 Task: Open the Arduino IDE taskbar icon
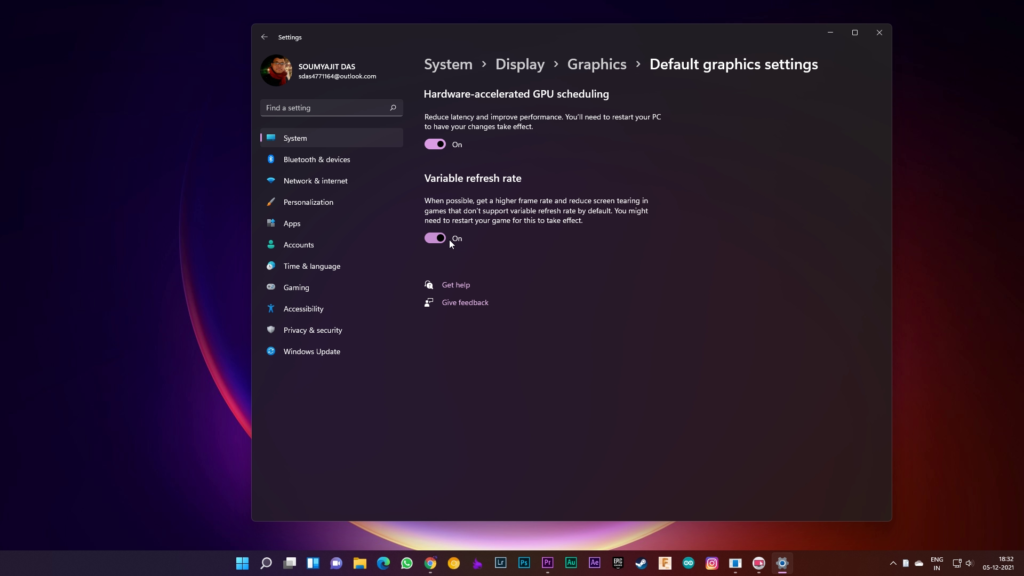pos(688,563)
